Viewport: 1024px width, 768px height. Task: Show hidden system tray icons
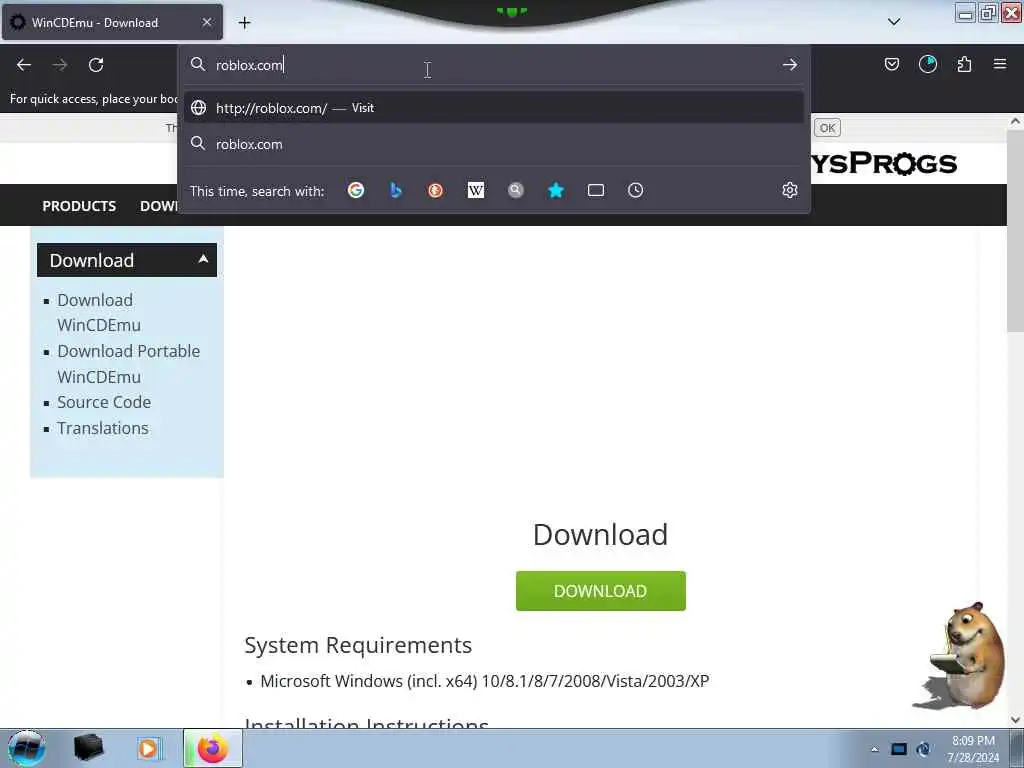[874, 750]
